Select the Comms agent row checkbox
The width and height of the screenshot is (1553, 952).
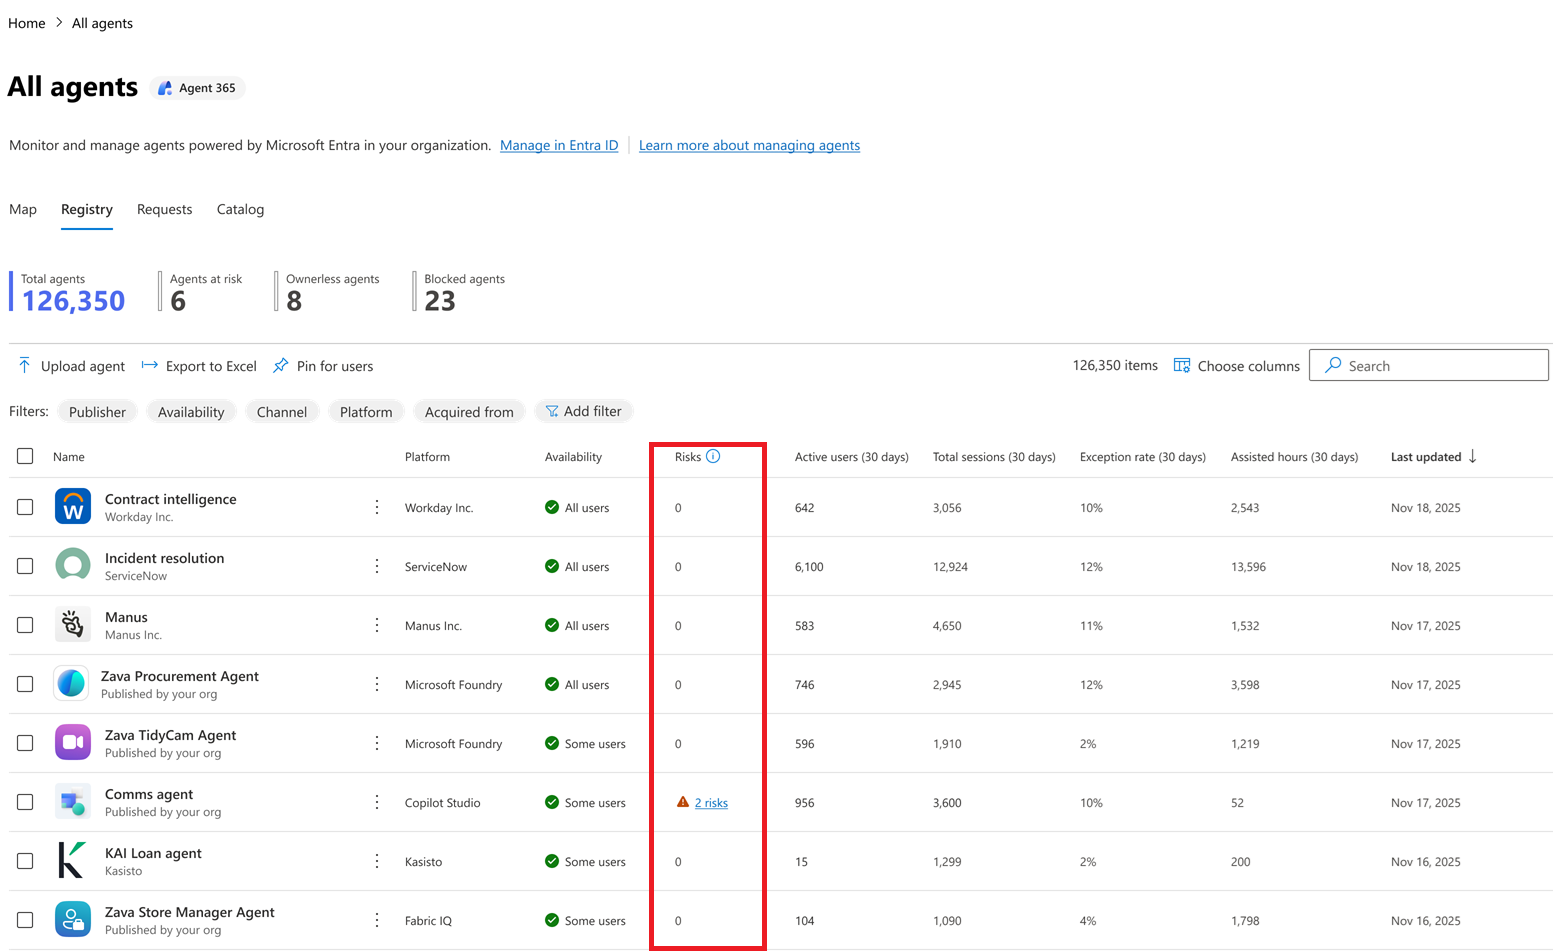click(25, 802)
